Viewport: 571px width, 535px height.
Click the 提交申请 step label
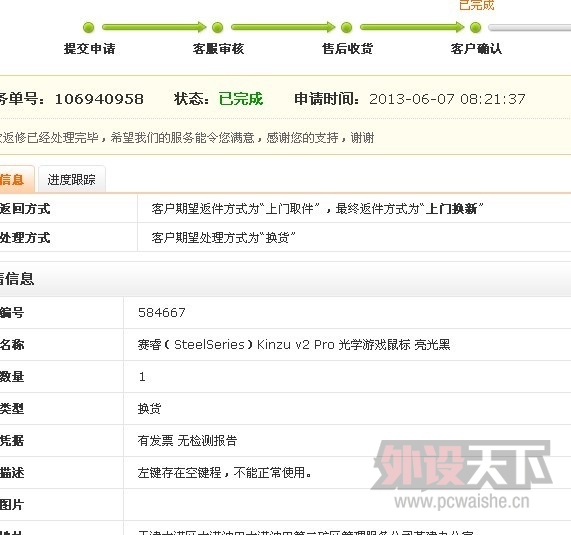[89, 48]
